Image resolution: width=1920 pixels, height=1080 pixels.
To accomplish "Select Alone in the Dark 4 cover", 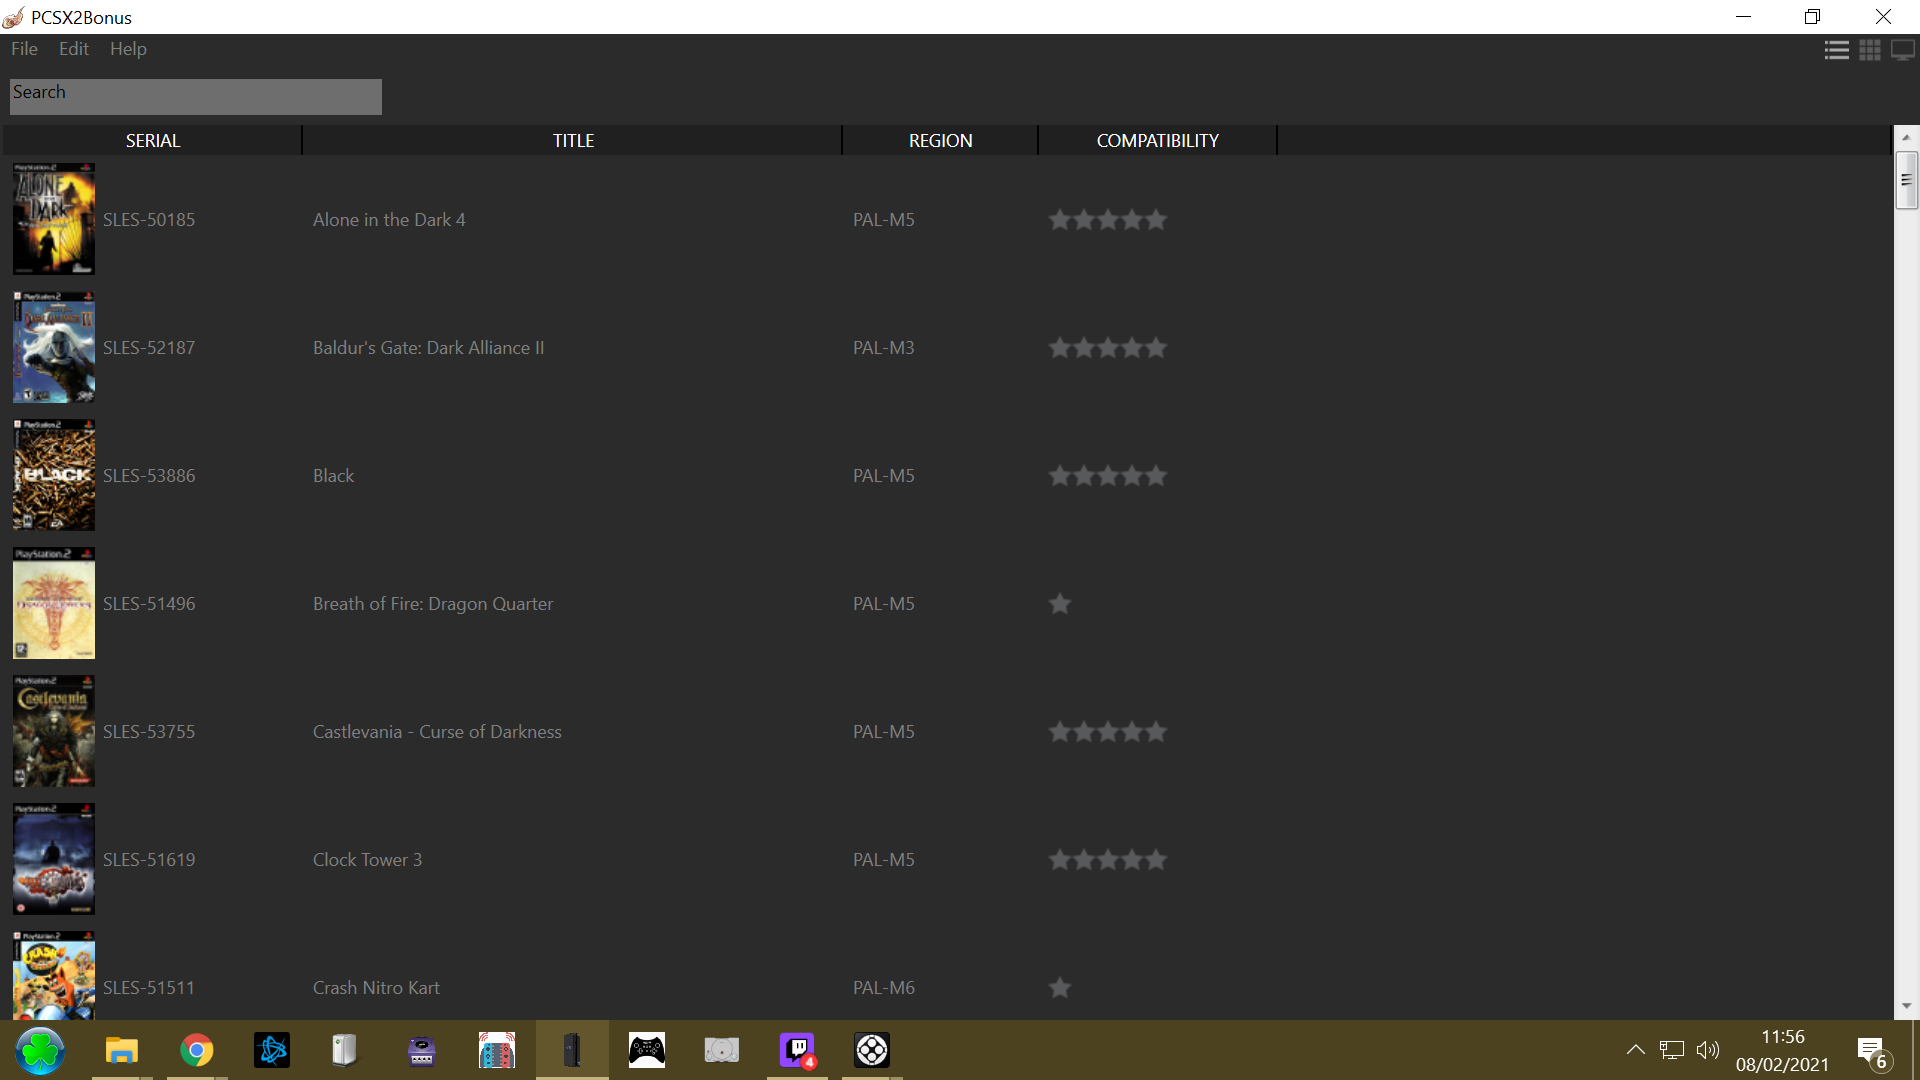I will click(x=54, y=219).
